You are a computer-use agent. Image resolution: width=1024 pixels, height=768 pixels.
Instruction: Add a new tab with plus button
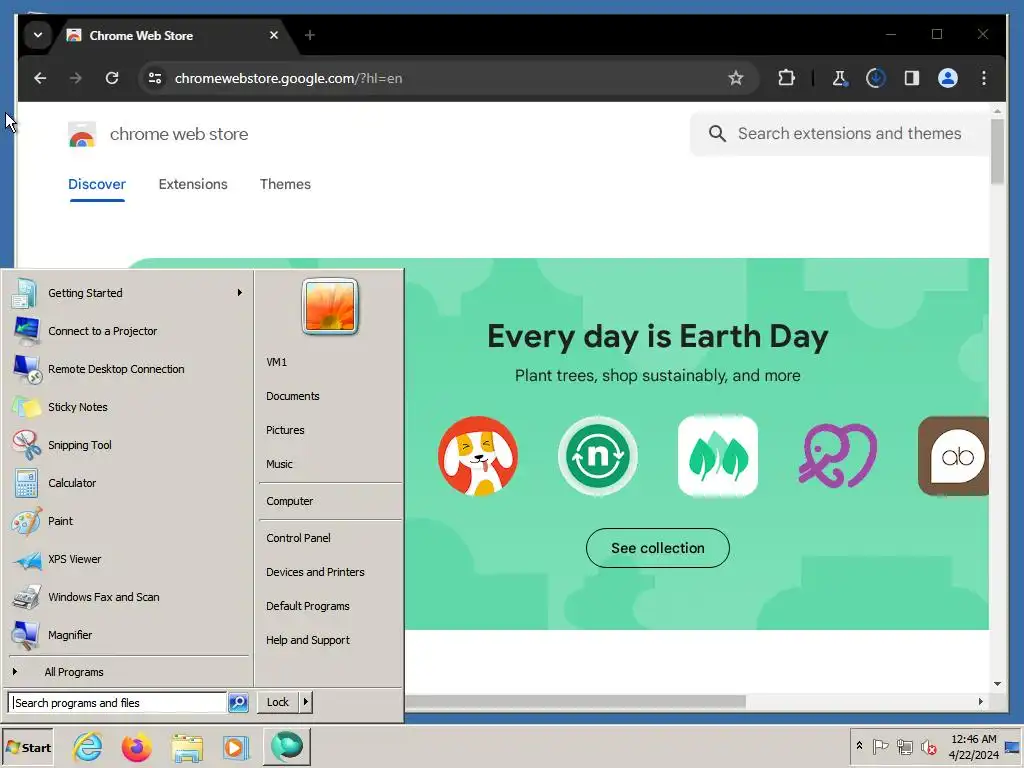[x=310, y=35]
